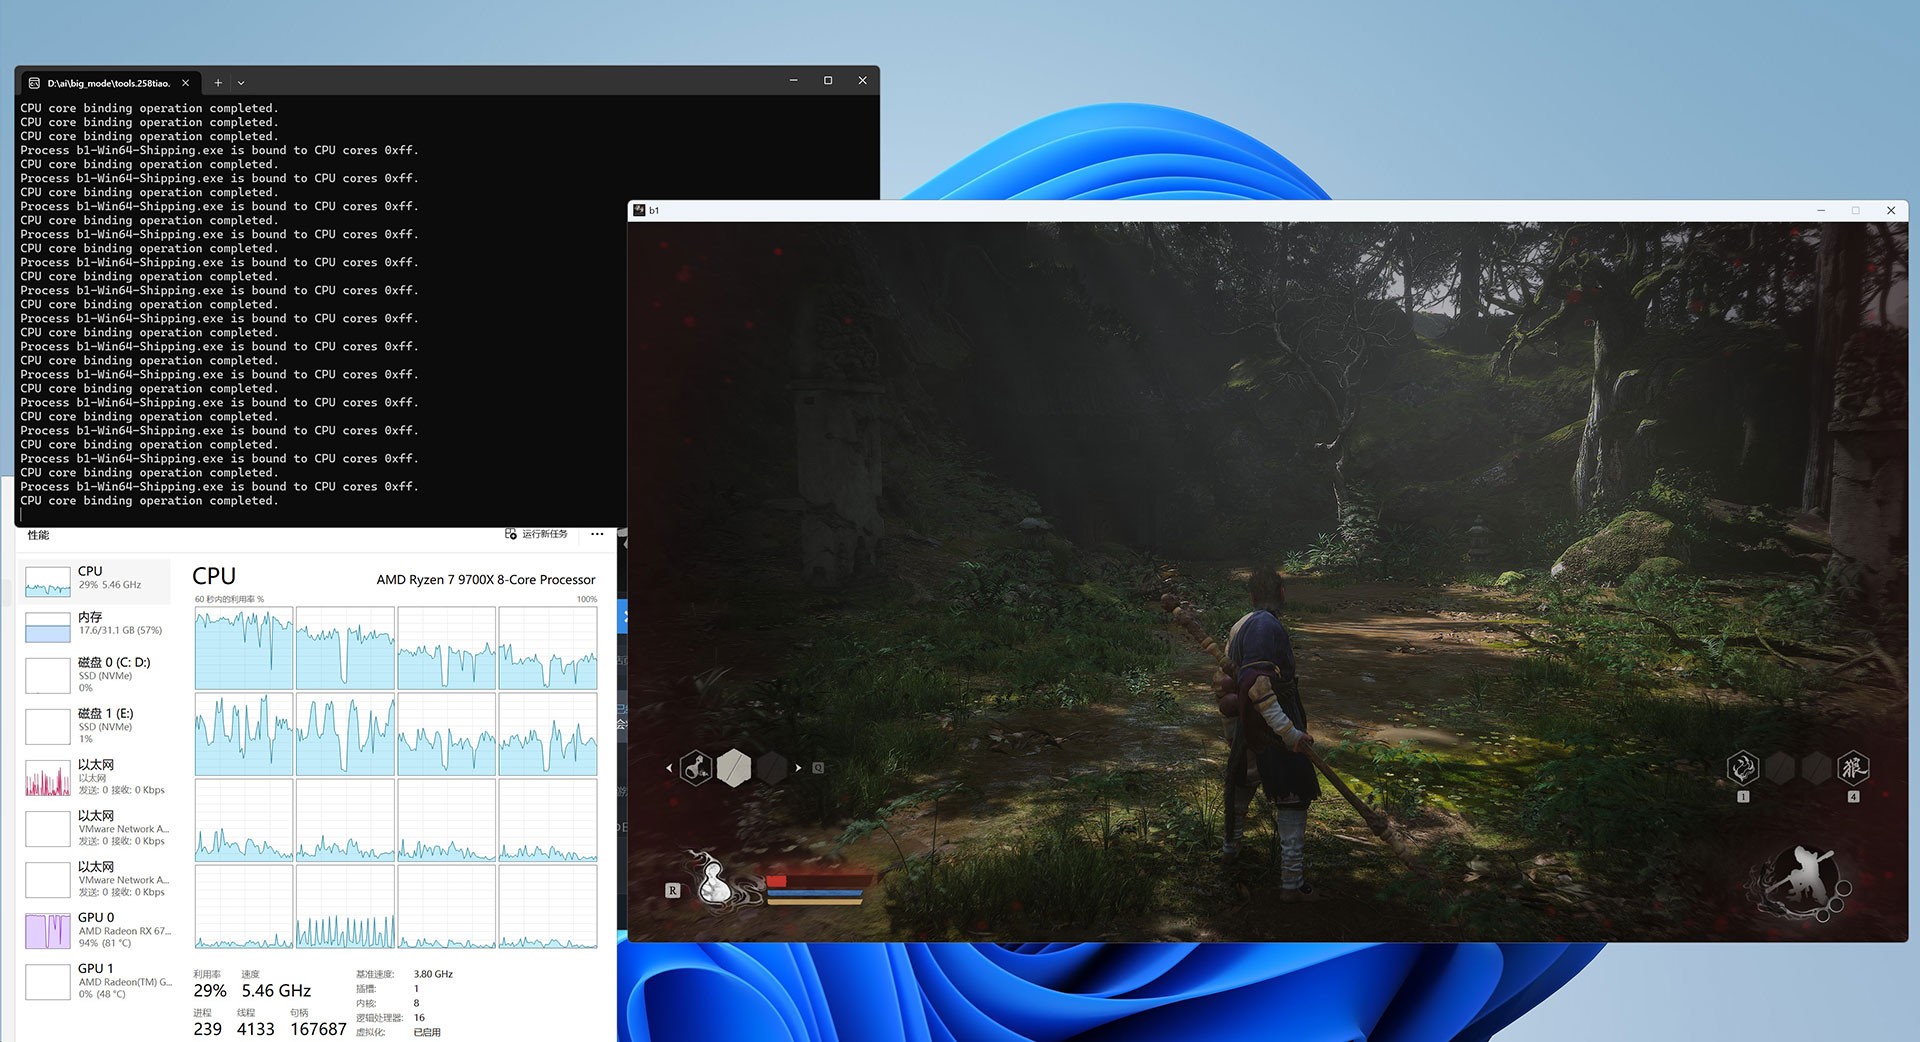This screenshot has height=1042, width=1920.
Task: Click the first Ethernet entry with red graph
Action: pos(96,777)
